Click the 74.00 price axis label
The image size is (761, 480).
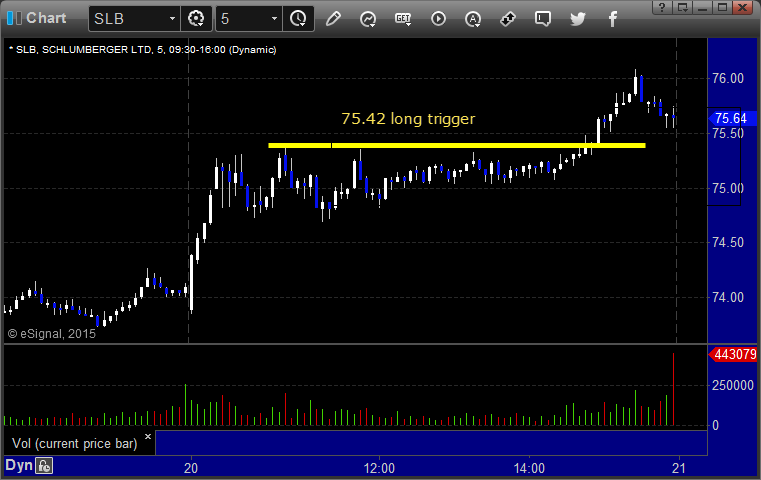728,297
